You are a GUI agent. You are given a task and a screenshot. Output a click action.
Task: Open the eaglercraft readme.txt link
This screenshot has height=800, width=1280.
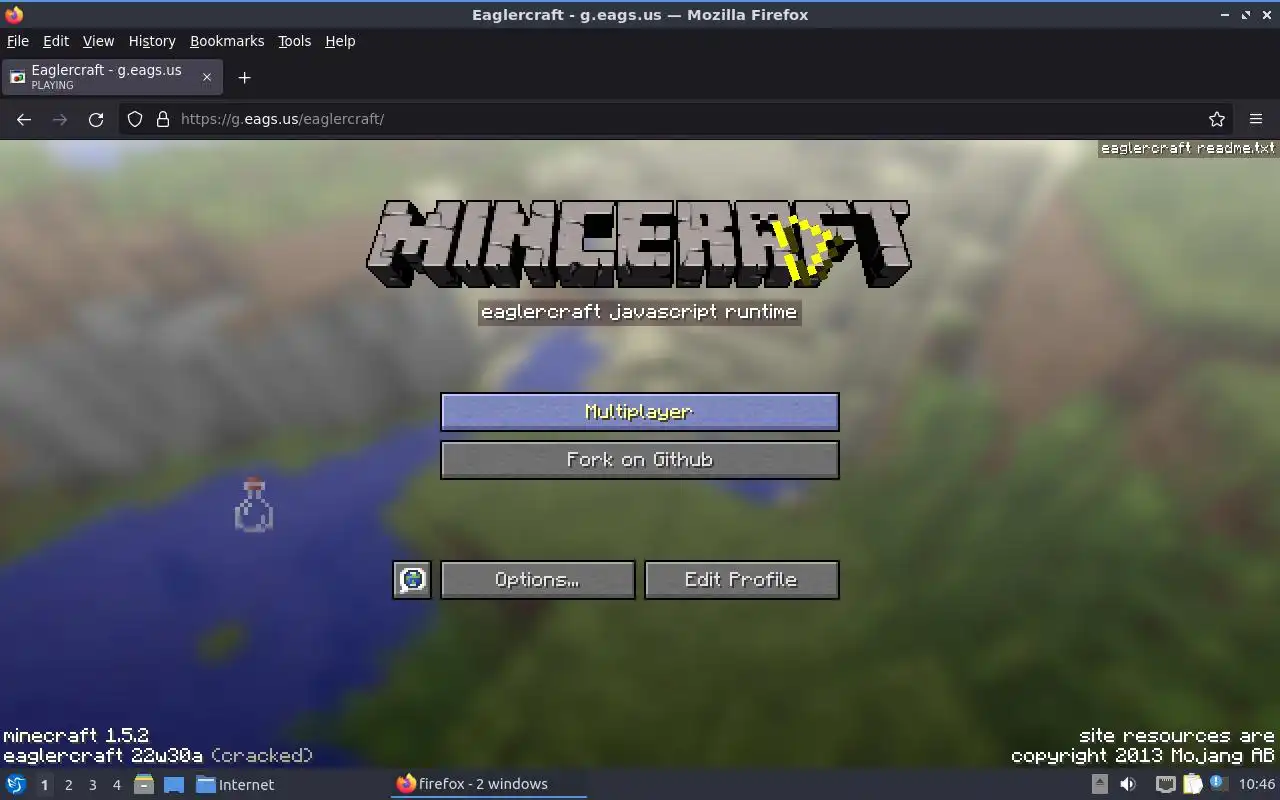[1188, 148]
